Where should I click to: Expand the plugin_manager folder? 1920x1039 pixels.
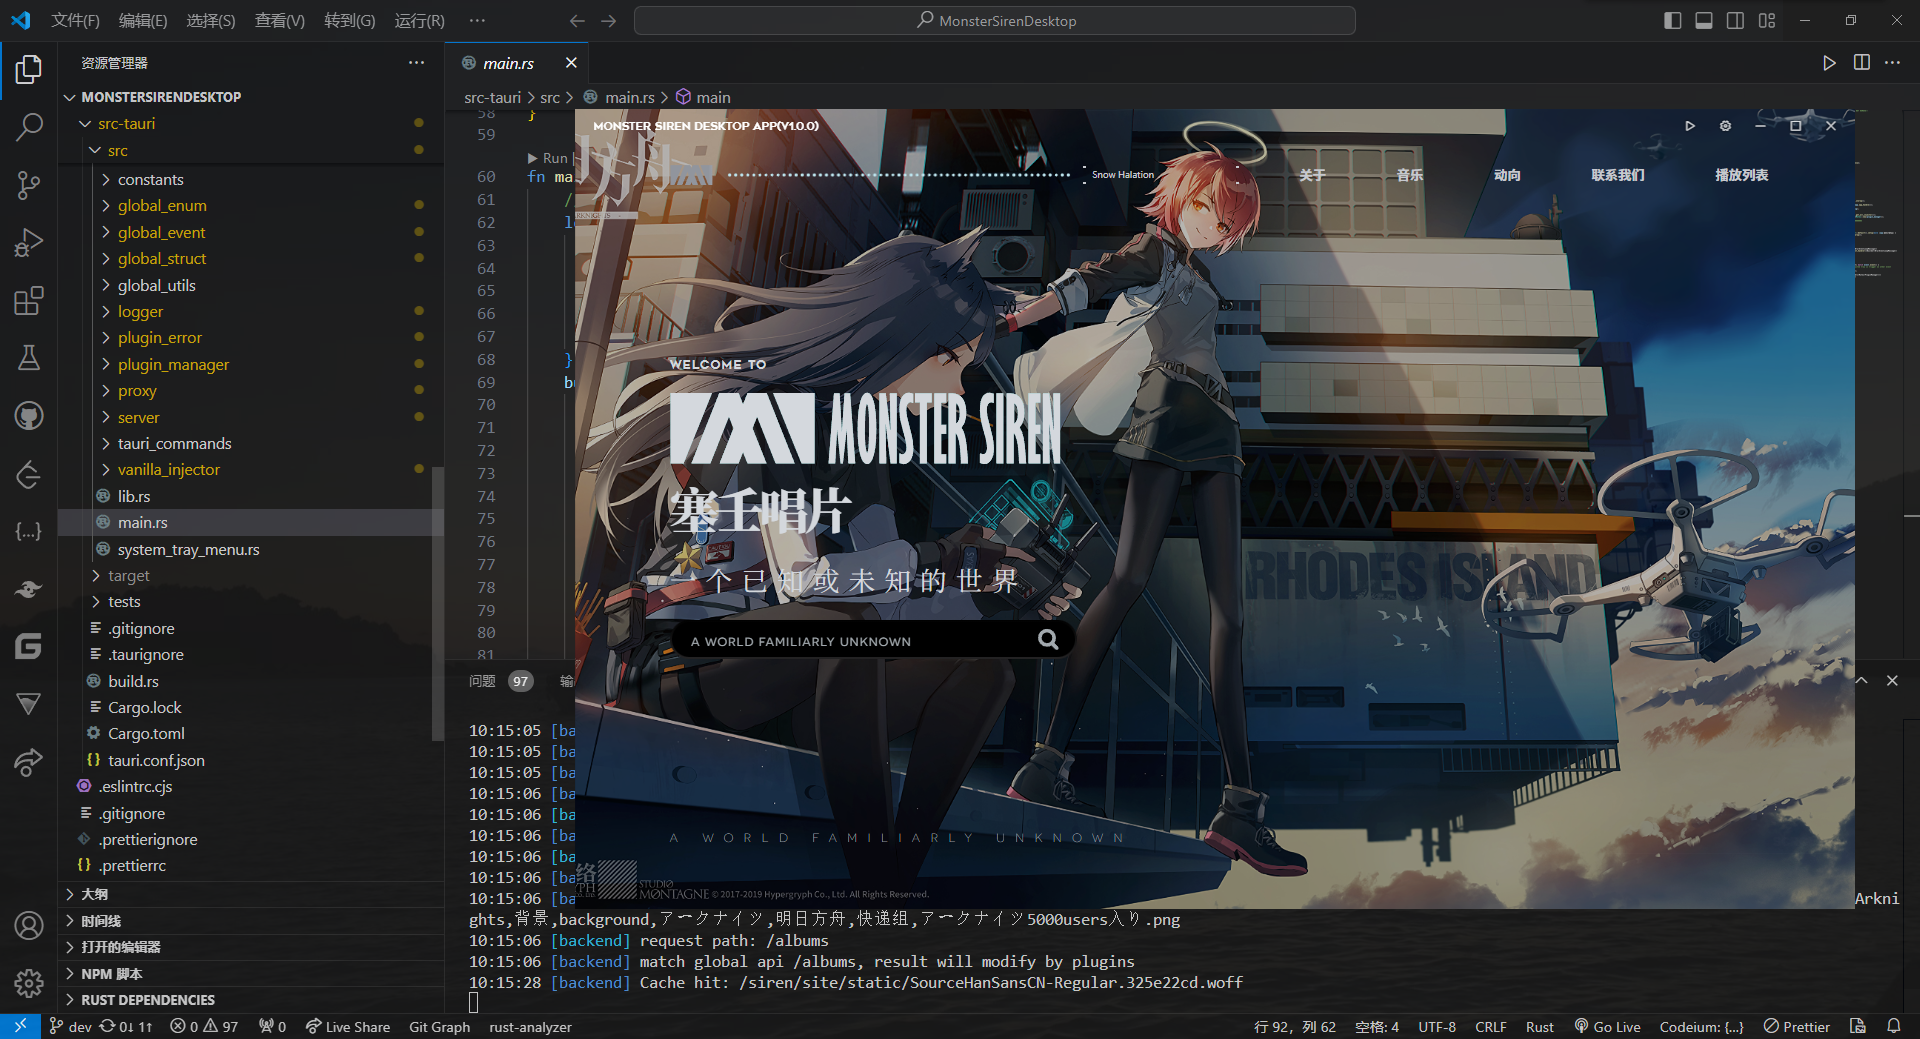pyautogui.click(x=173, y=365)
